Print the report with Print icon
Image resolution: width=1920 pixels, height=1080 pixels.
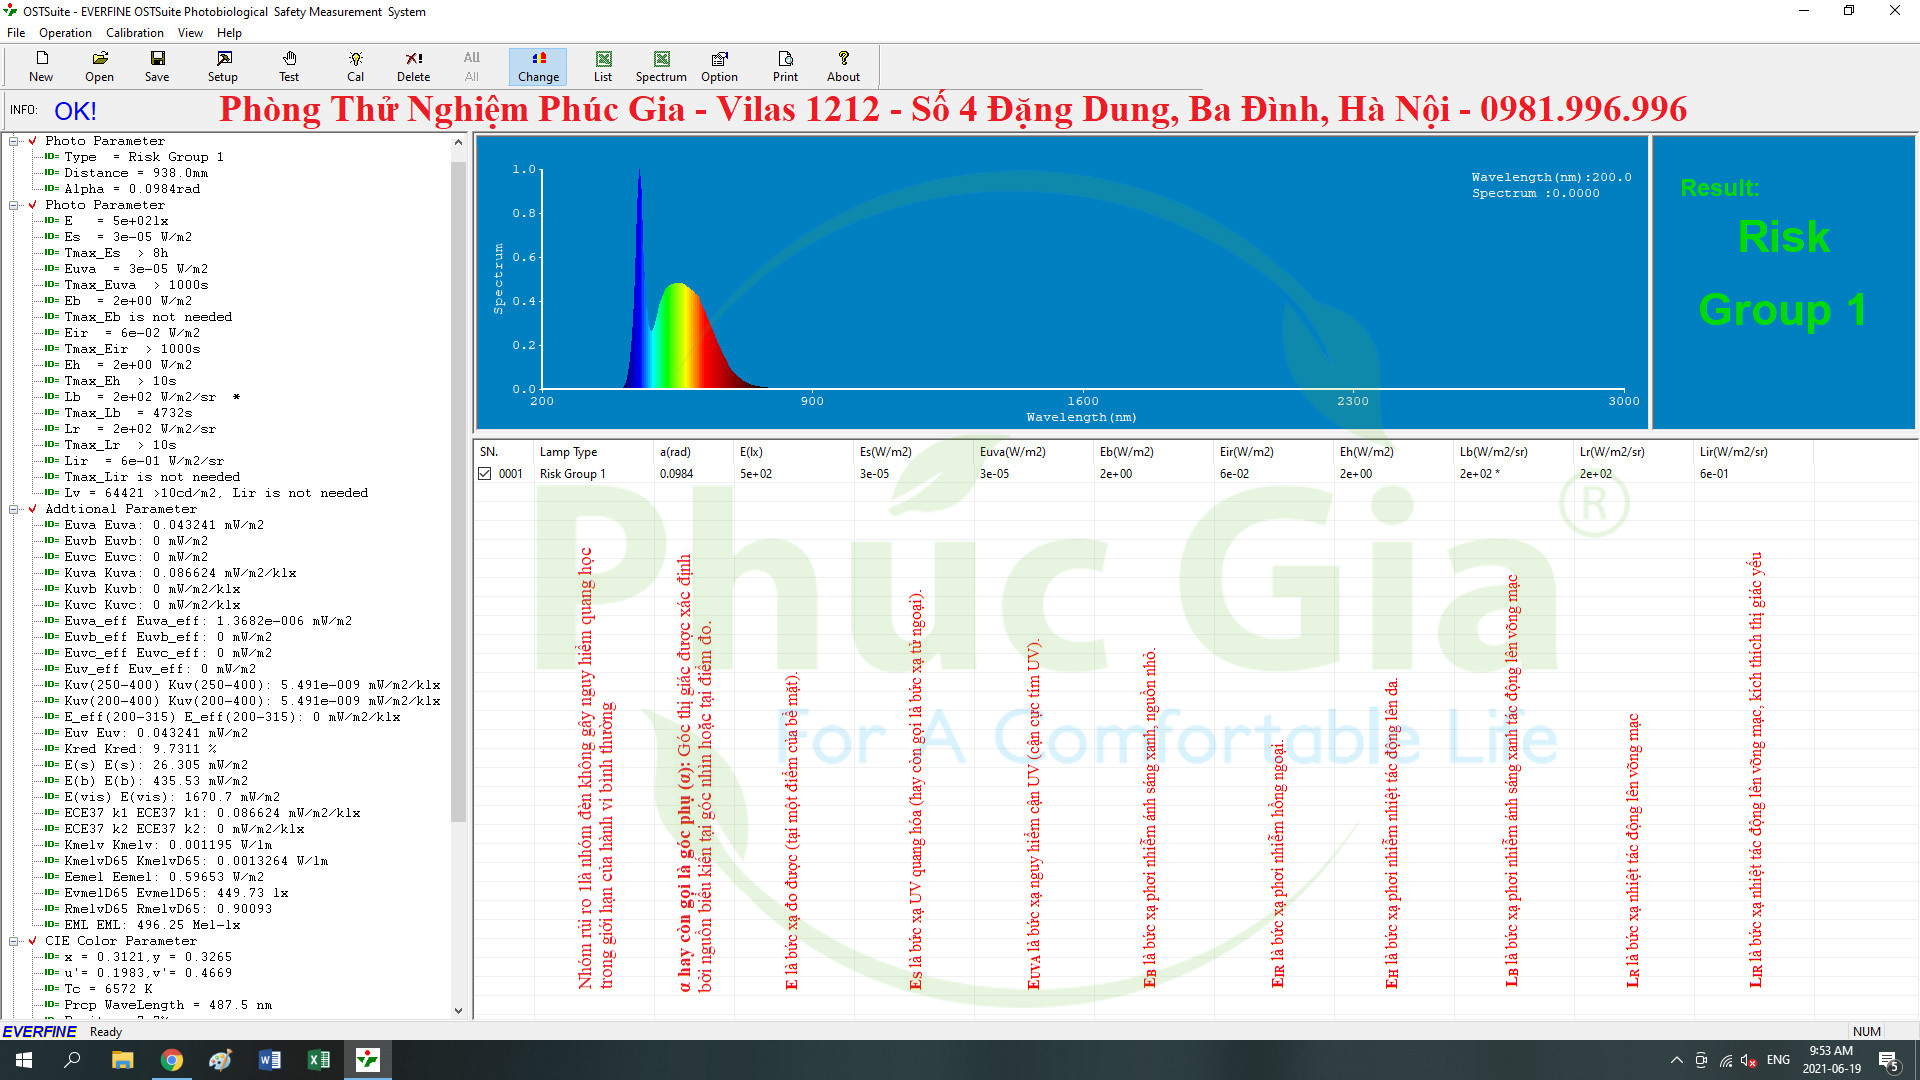coord(785,67)
